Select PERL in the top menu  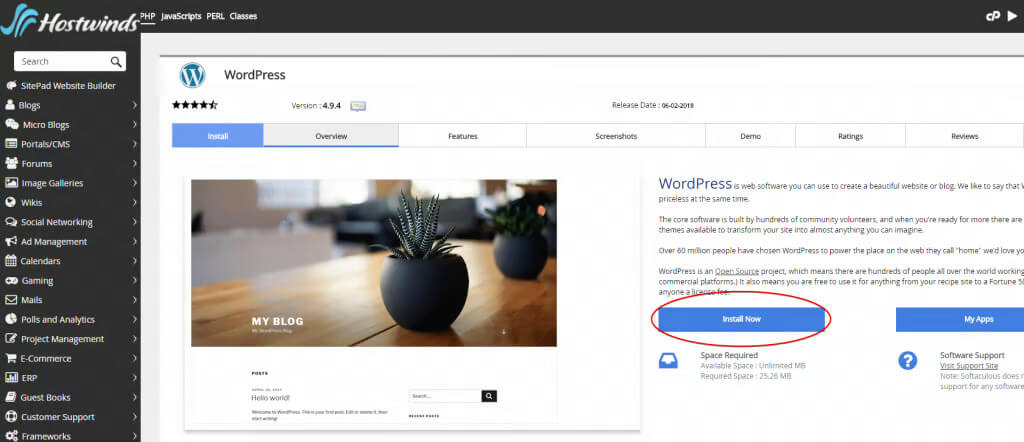tap(216, 16)
